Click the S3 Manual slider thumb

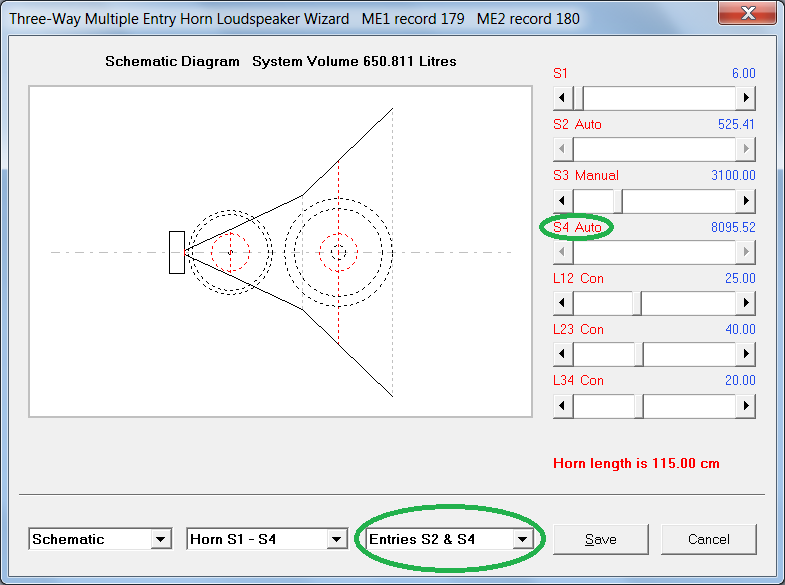tap(618, 201)
